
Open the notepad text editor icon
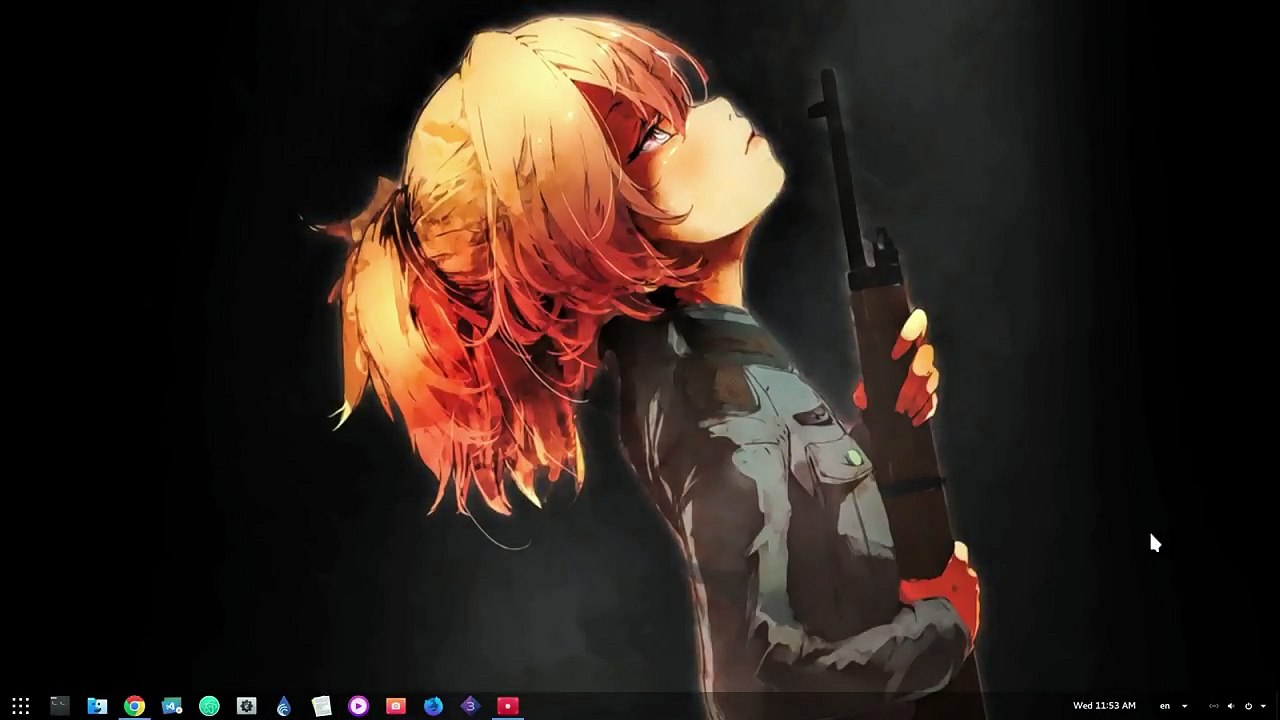(321, 706)
